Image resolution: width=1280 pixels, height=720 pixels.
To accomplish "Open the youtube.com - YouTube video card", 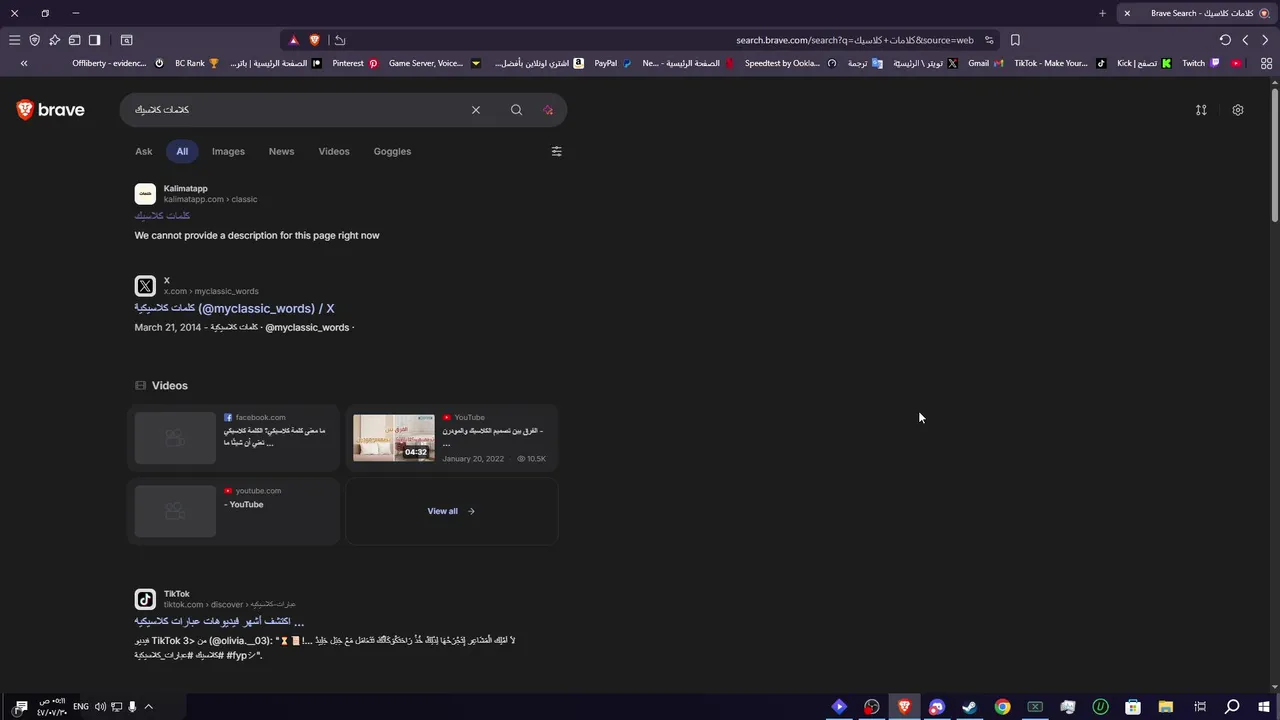I will (233, 511).
